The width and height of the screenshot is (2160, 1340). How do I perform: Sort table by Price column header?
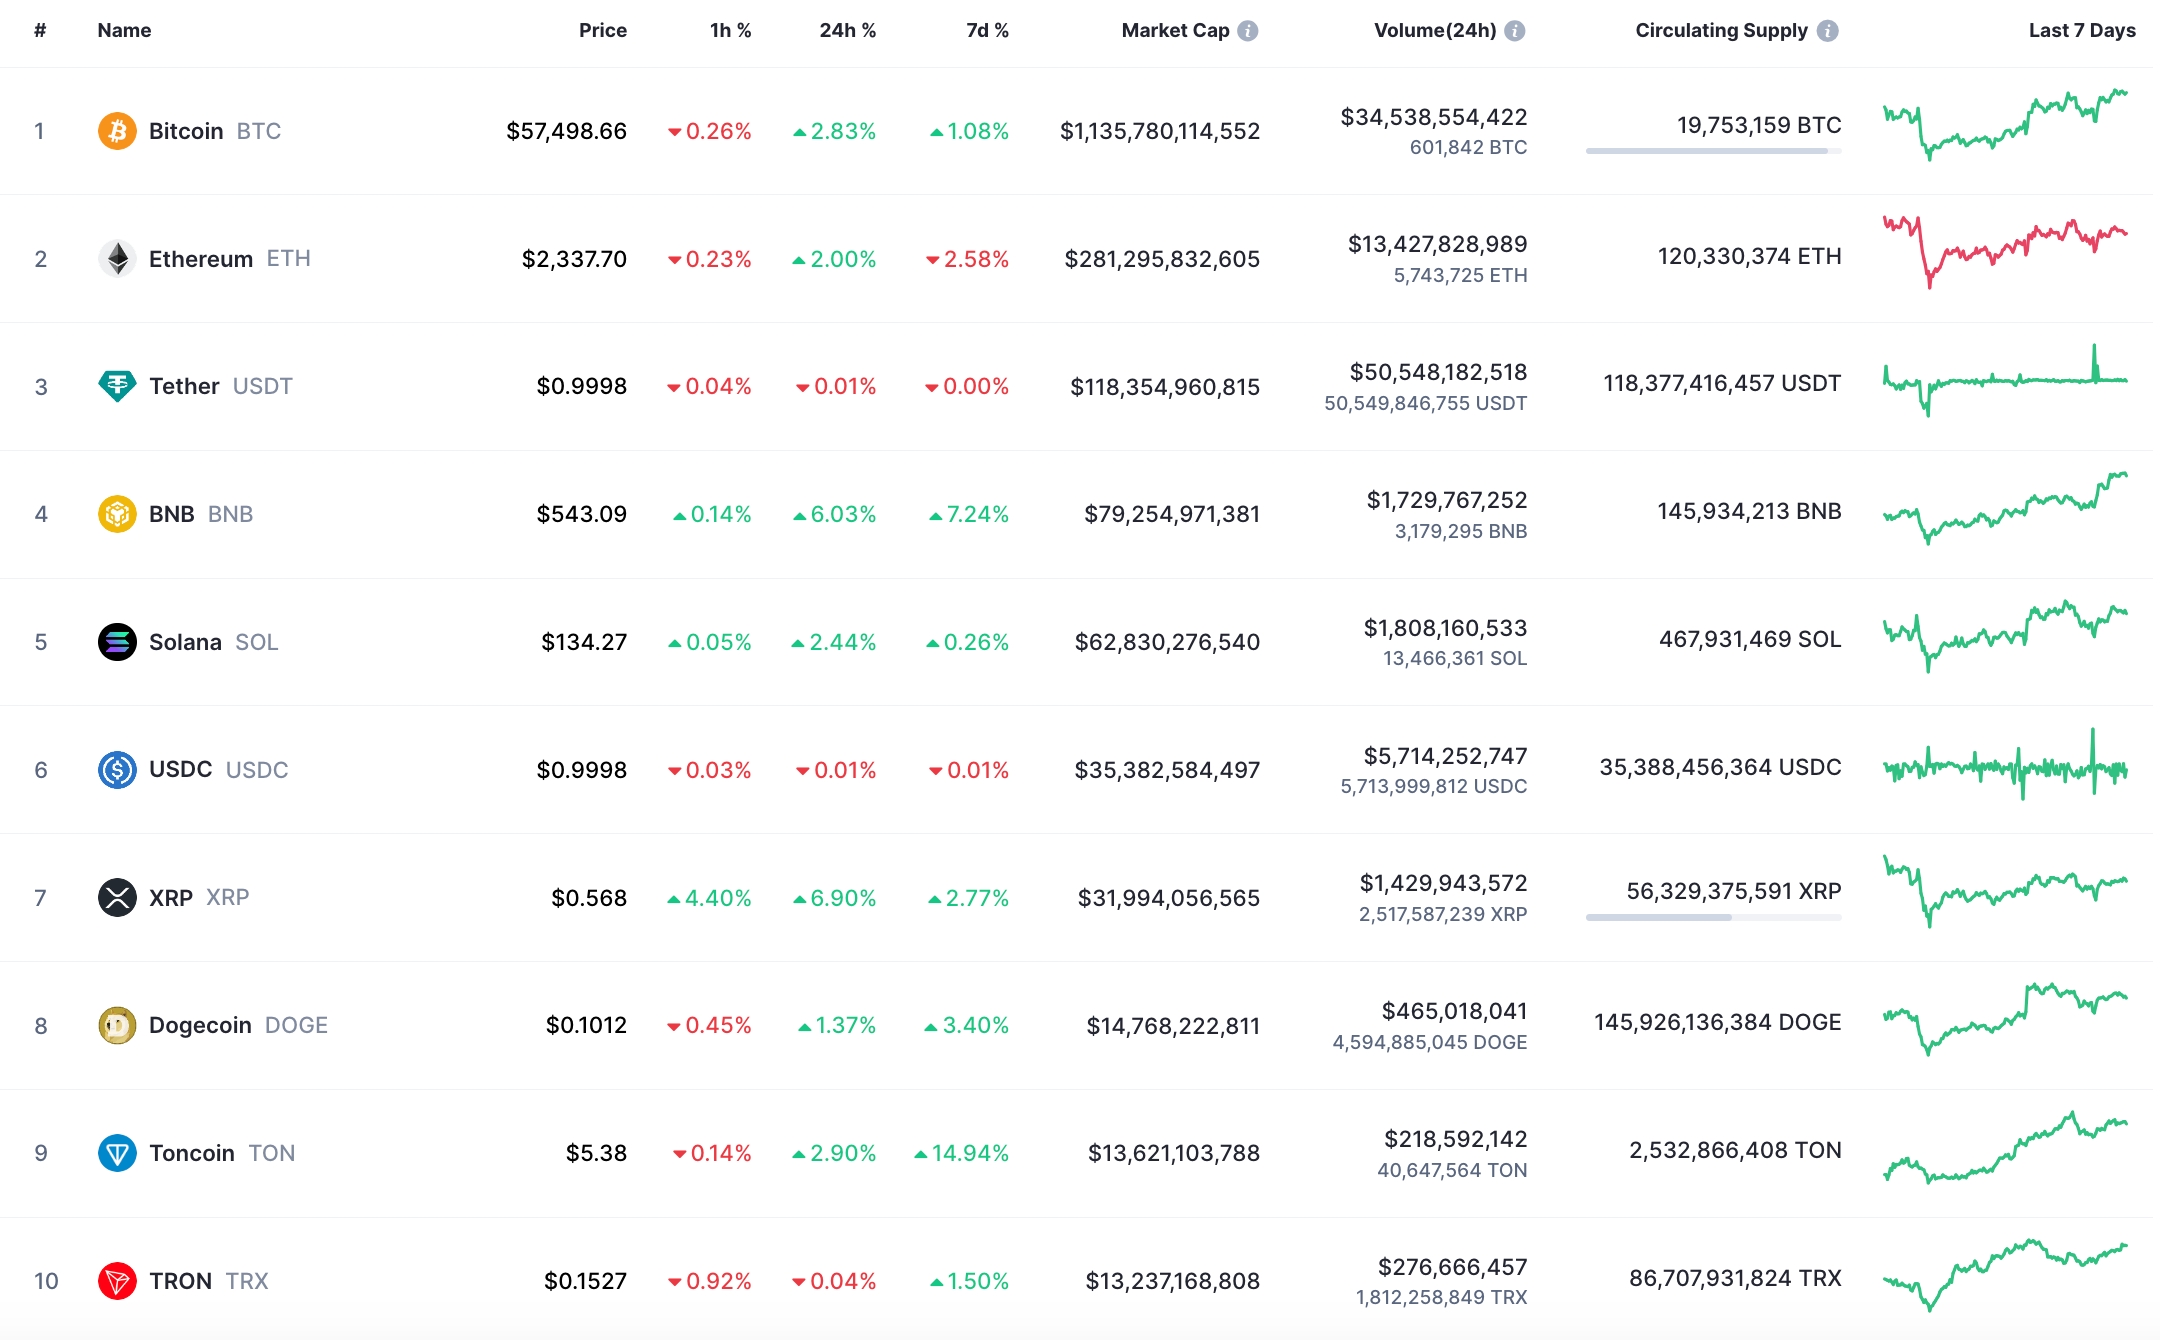(602, 31)
